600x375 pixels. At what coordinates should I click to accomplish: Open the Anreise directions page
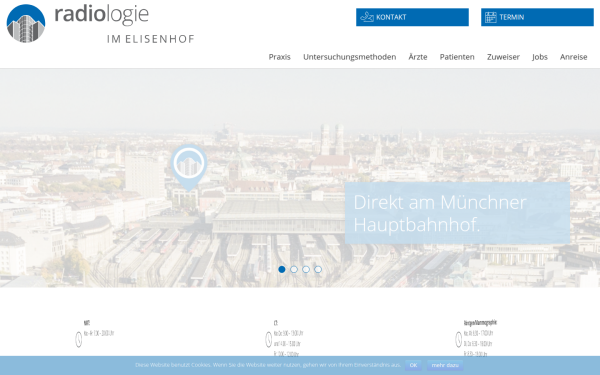[x=573, y=57]
